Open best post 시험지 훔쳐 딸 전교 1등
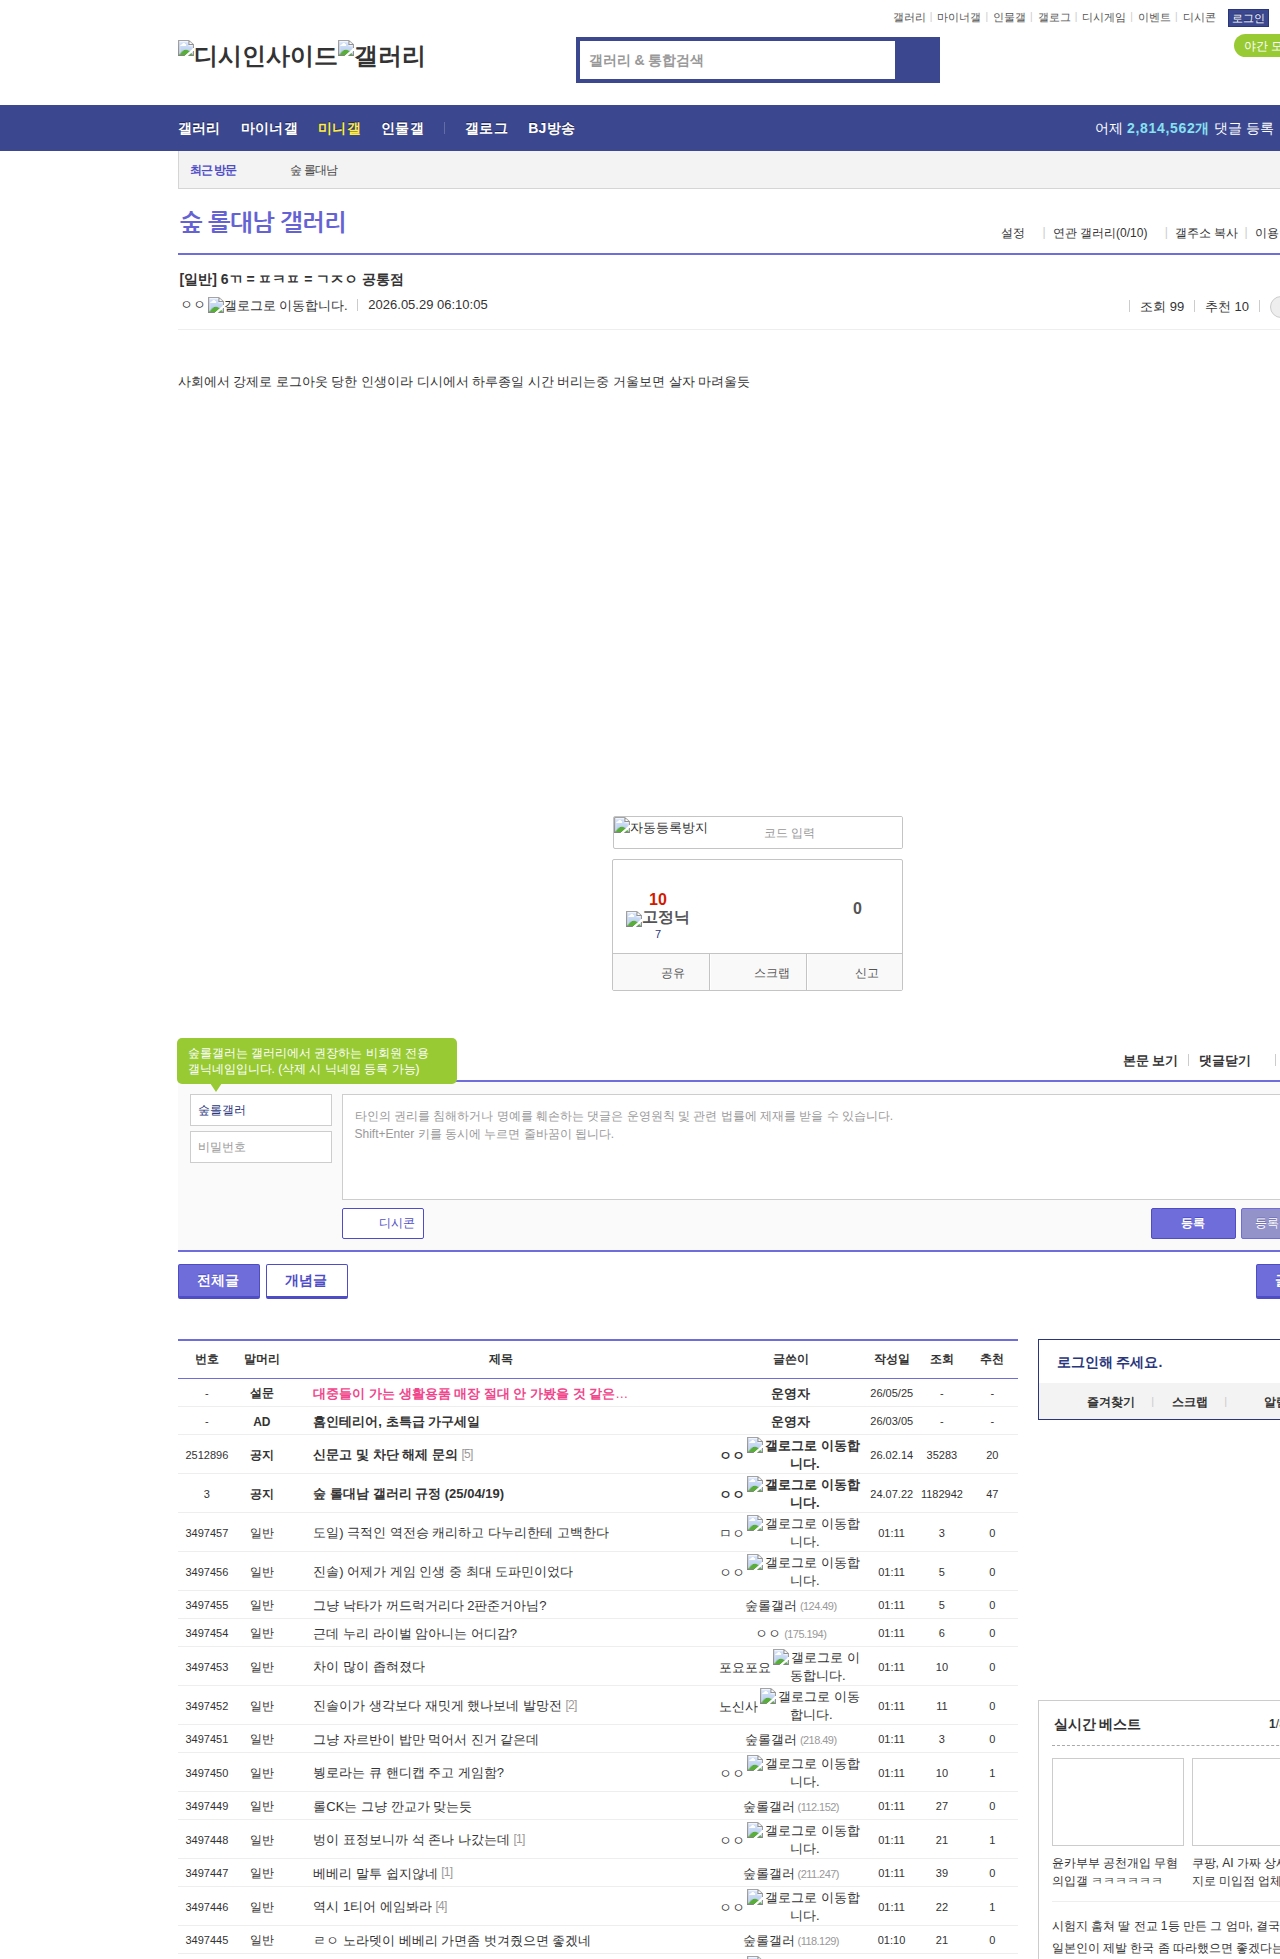The image size is (1280, 1959). 1166,1925
